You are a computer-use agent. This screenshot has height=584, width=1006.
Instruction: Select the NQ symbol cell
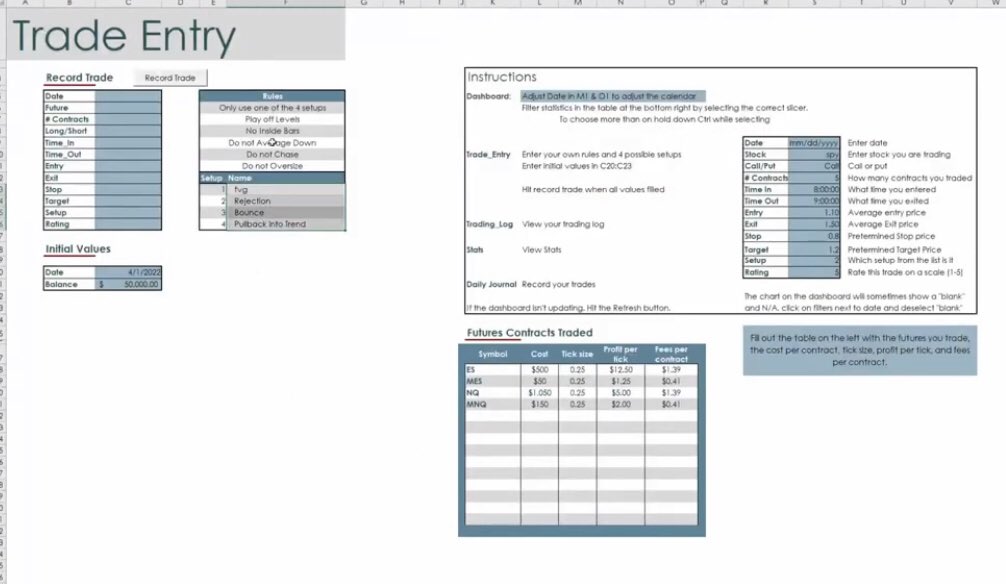493,393
